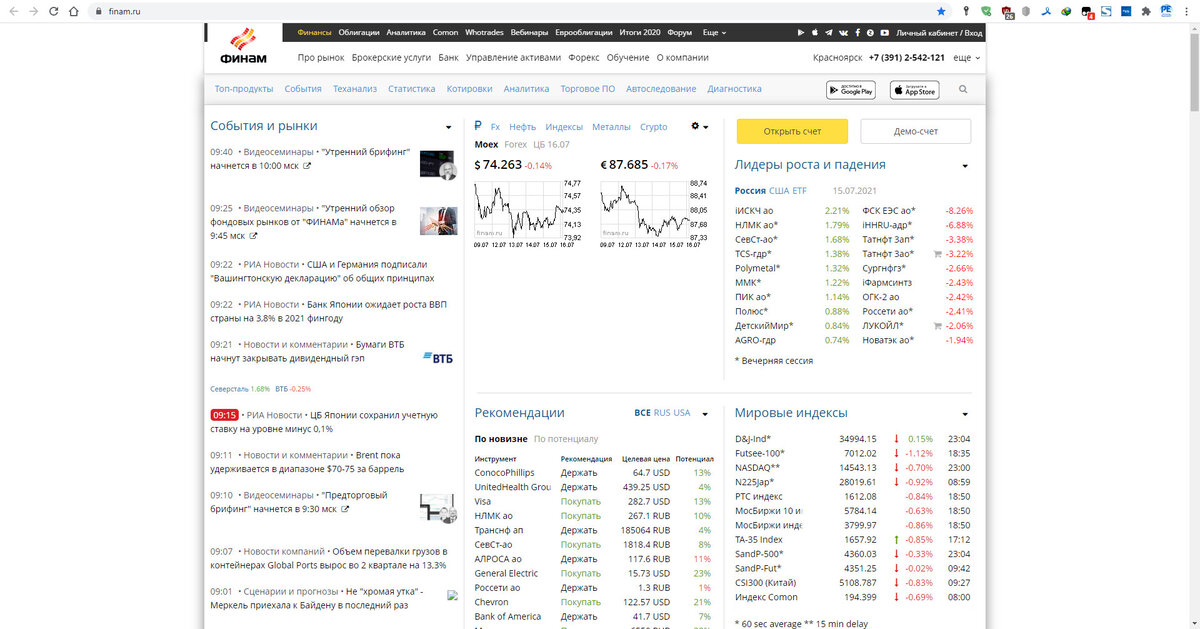The width and height of the screenshot is (1200, 629).
Task: Open the NASDAQ** index row
Action: pyautogui.click(x=853, y=467)
